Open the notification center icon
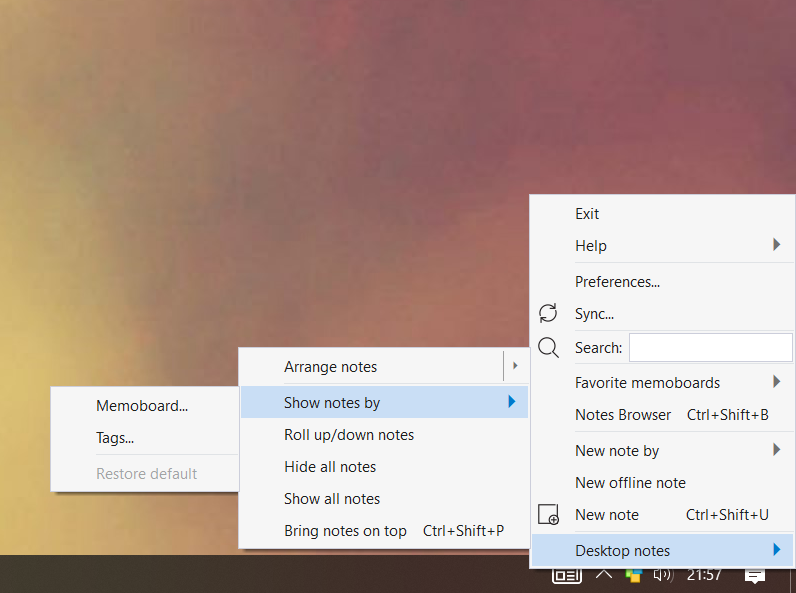Image resolution: width=796 pixels, height=593 pixels. tap(755, 575)
